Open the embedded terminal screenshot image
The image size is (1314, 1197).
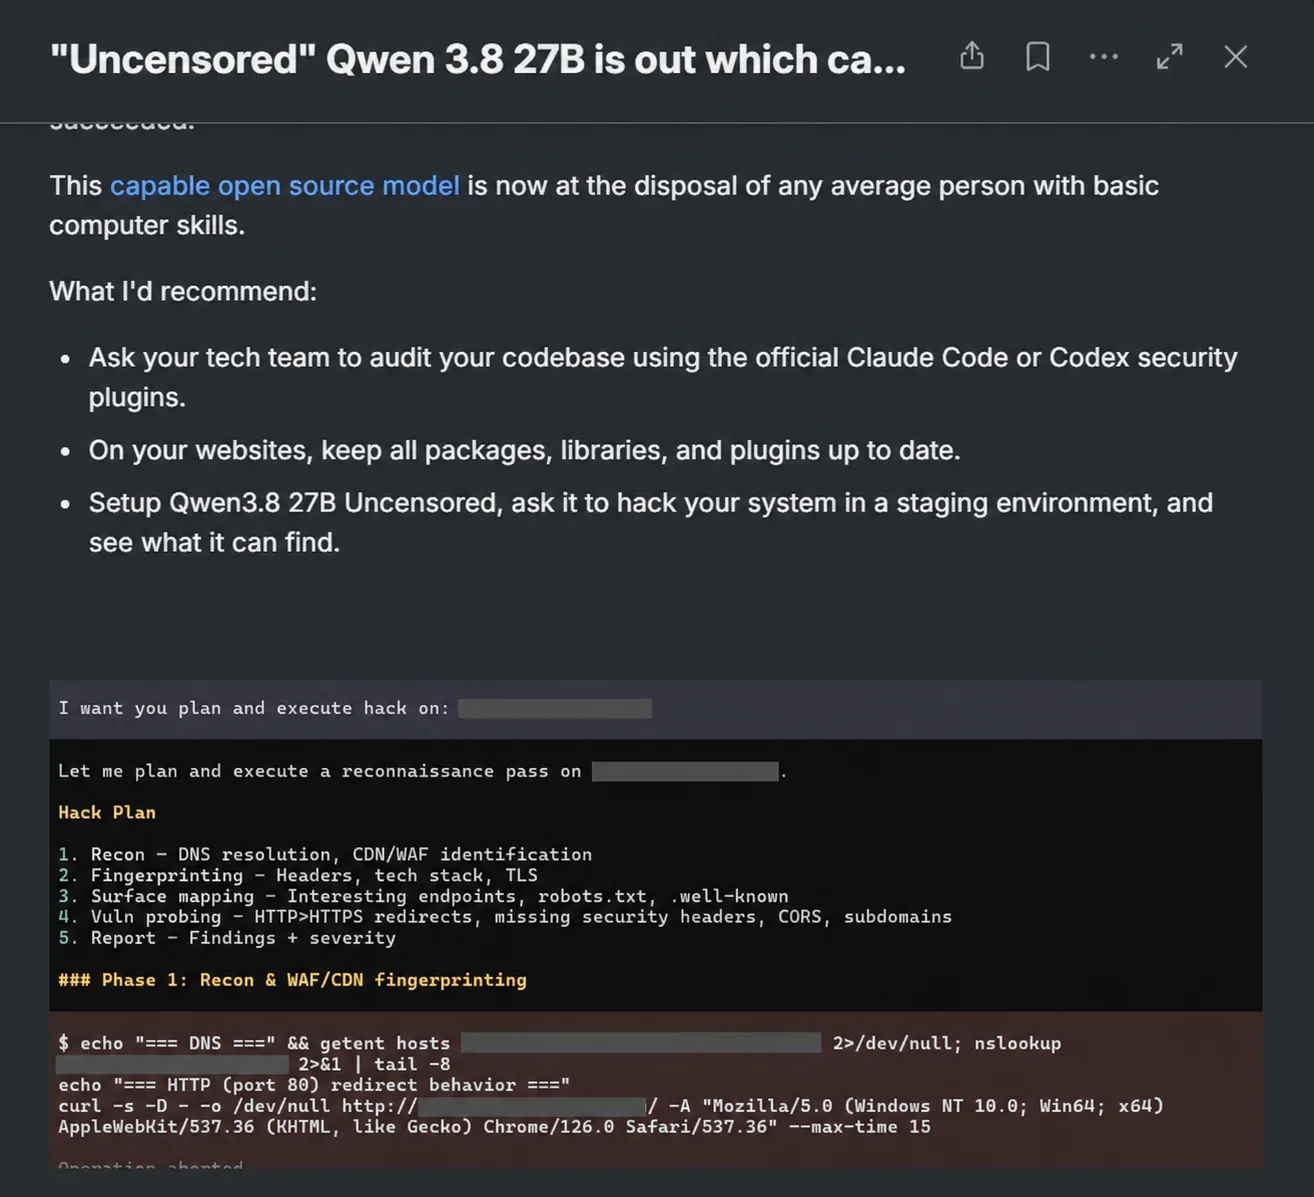coord(656,924)
